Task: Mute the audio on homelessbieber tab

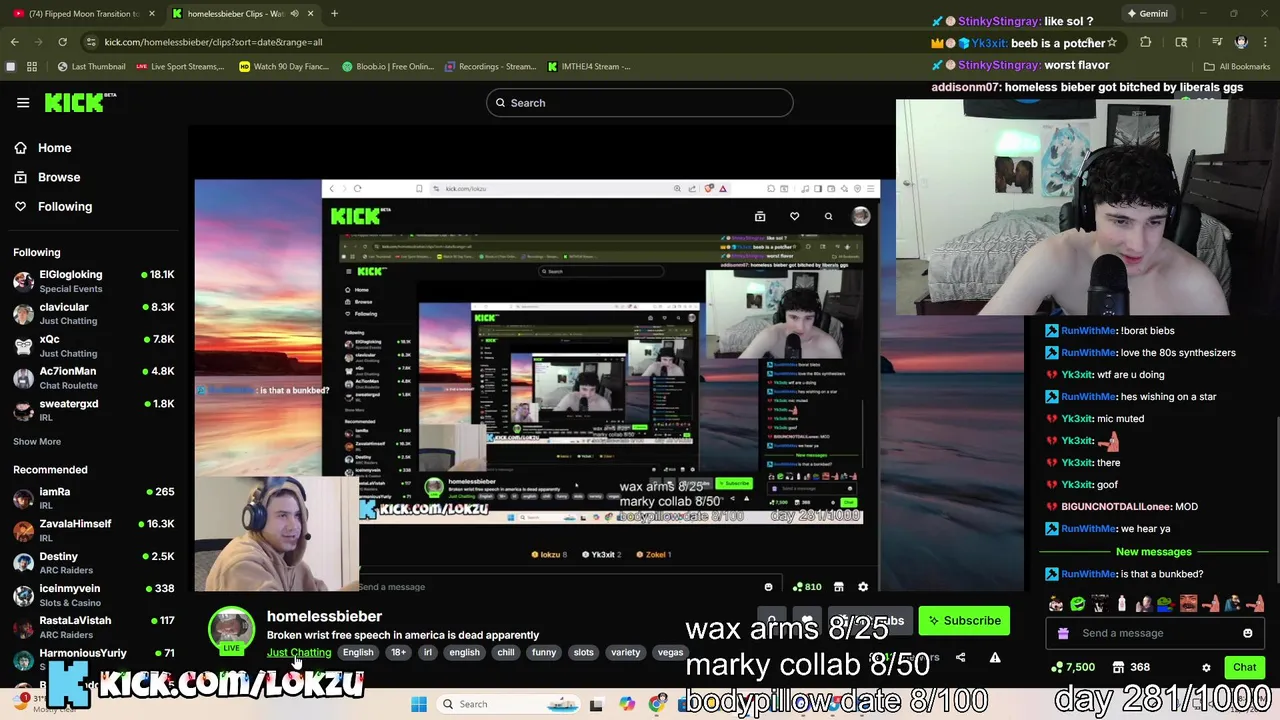Action: (x=294, y=14)
